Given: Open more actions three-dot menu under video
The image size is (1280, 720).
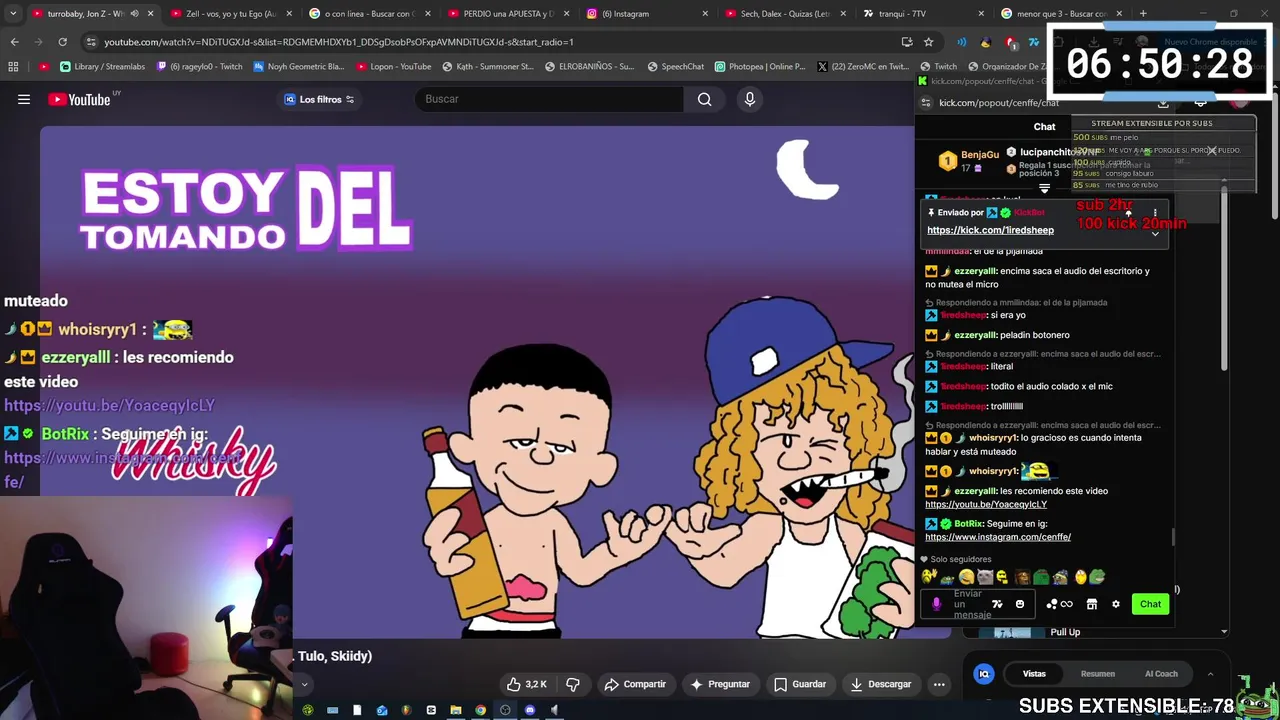Looking at the screenshot, I should click(x=939, y=684).
